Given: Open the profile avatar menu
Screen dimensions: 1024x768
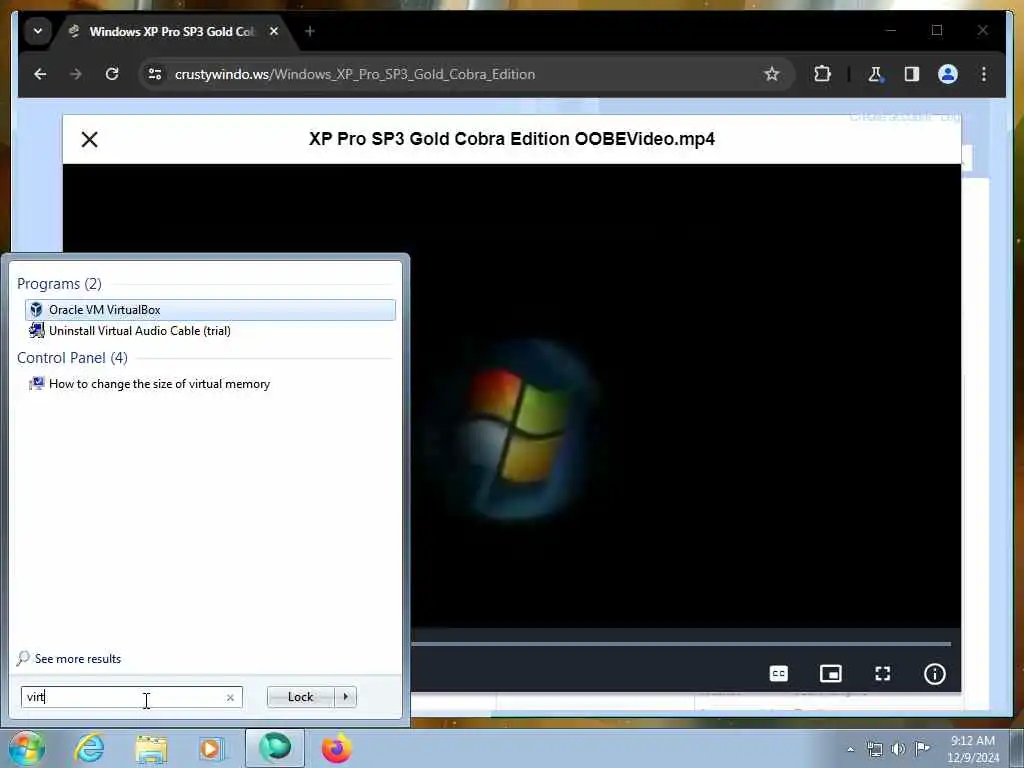Looking at the screenshot, I should tap(948, 74).
